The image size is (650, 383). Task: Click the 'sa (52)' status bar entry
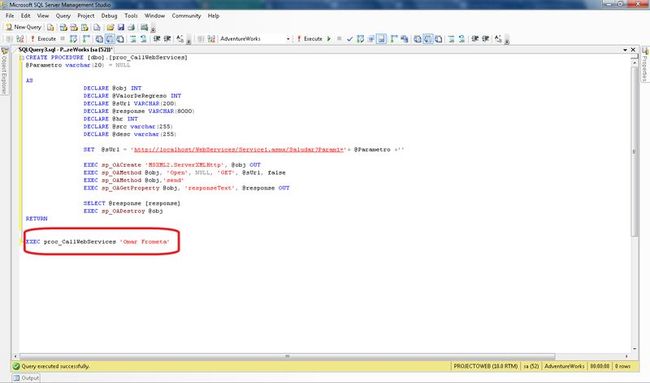tap(531, 366)
